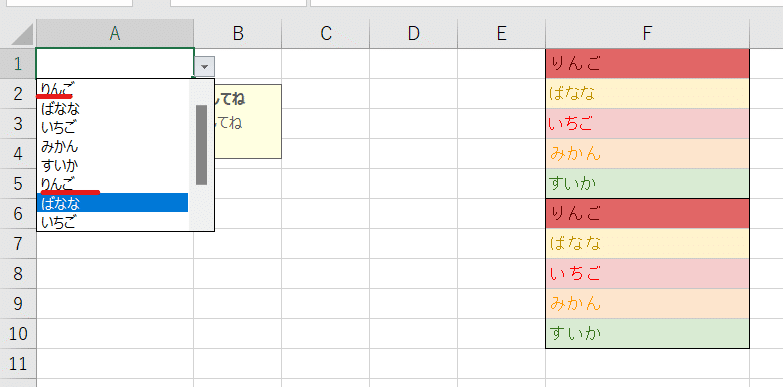Select column F header

[x=647, y=33]
